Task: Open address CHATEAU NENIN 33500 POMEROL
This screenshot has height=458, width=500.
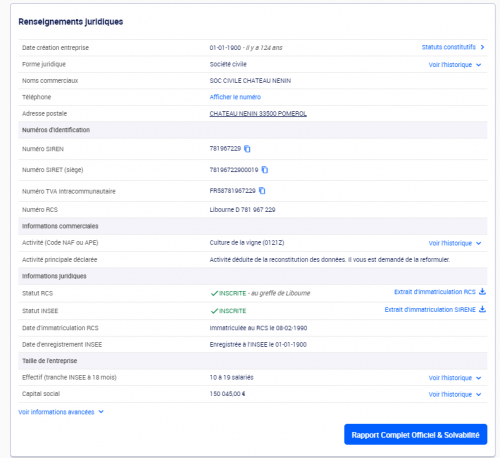Action: pyautogui.click(x=258, y=114)
